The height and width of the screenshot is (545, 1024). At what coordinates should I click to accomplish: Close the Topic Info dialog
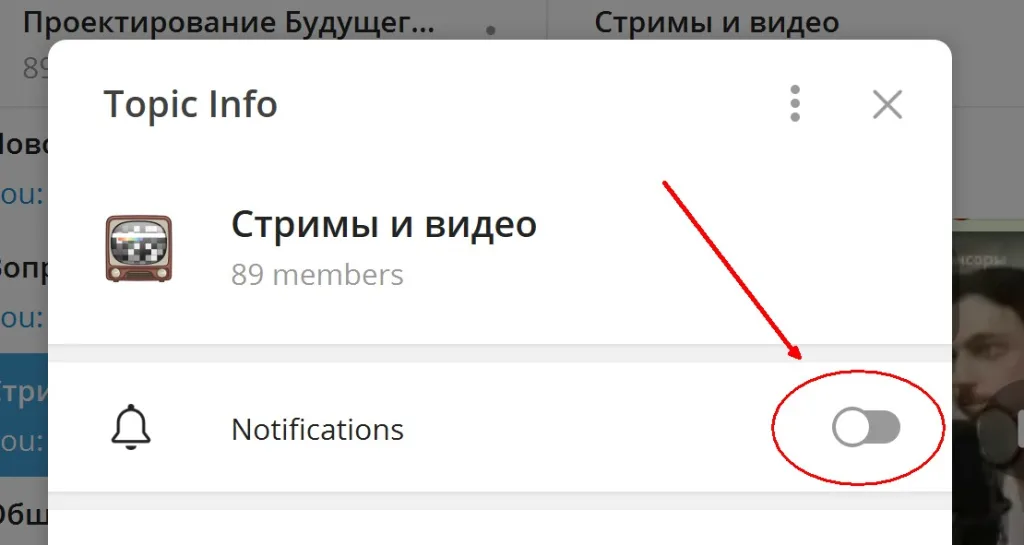(887, 104)
